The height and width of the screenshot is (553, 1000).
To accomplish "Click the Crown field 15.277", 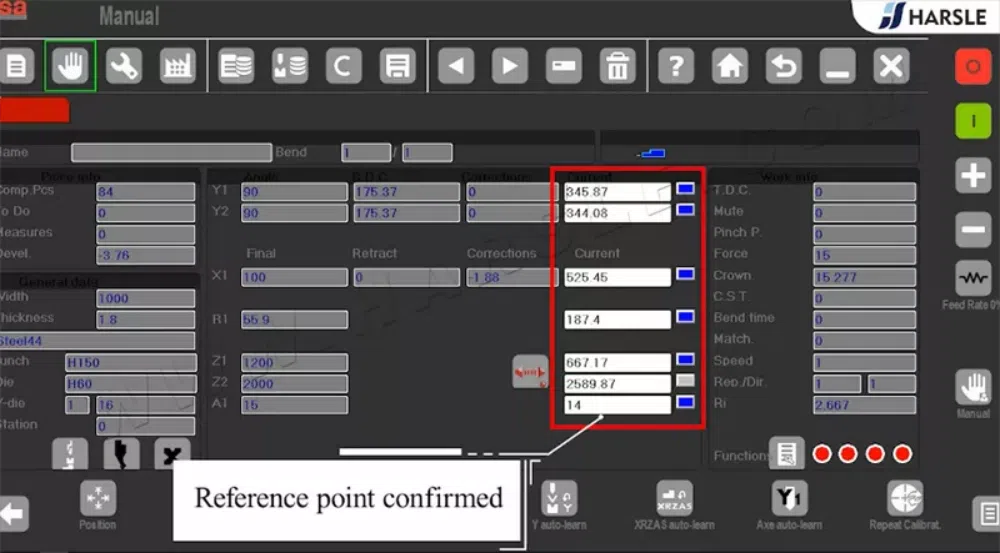I will pyautogui.click(x=864, y=277).
